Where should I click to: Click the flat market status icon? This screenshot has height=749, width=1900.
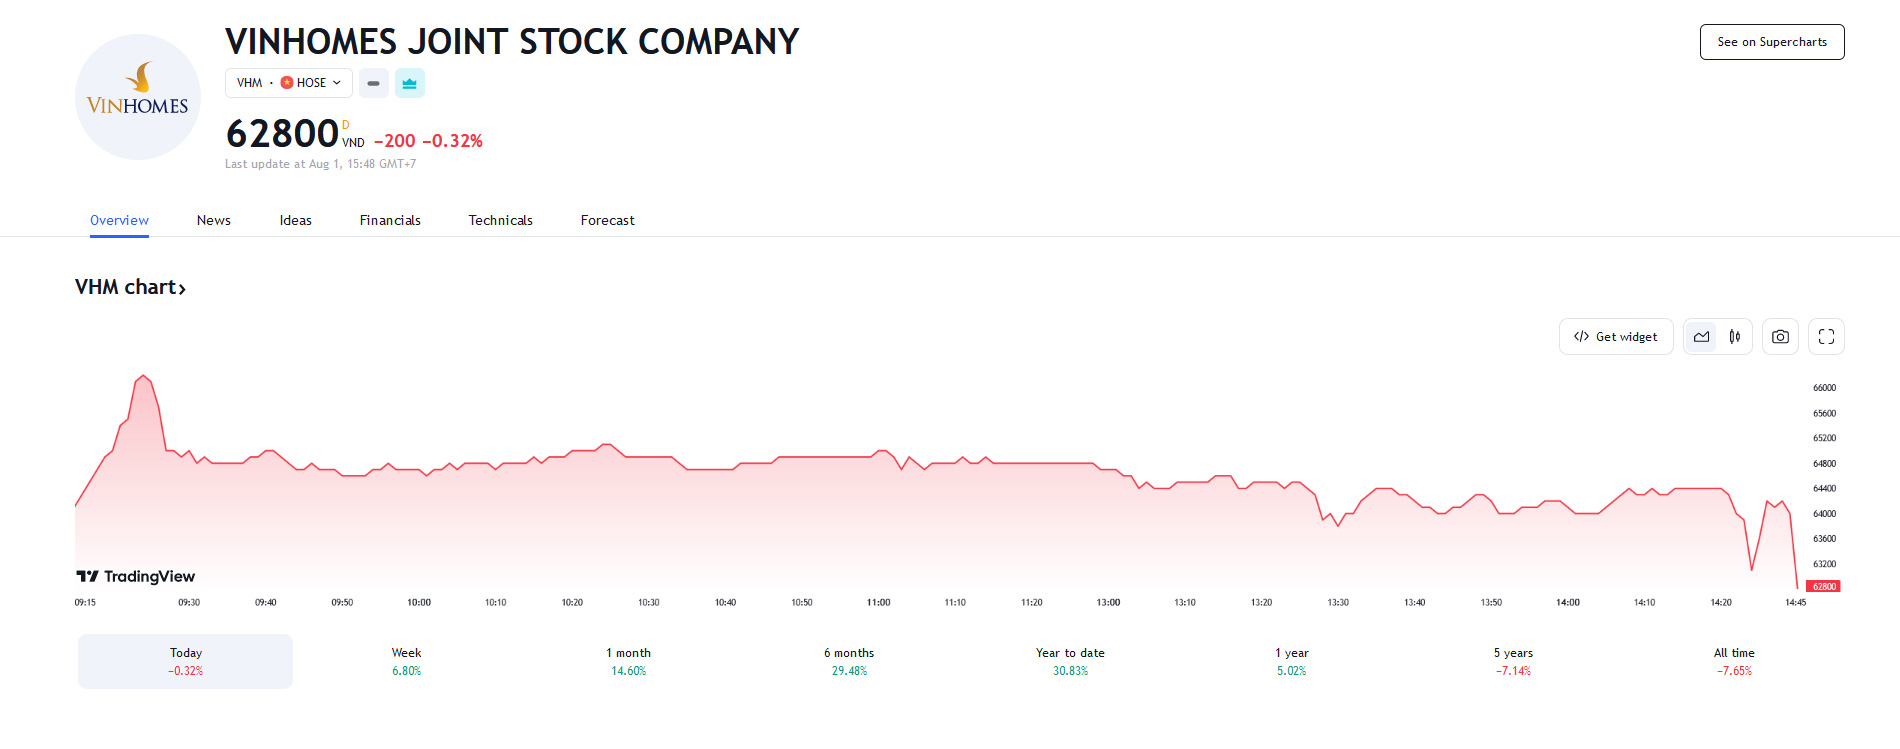tap(373, 83)
